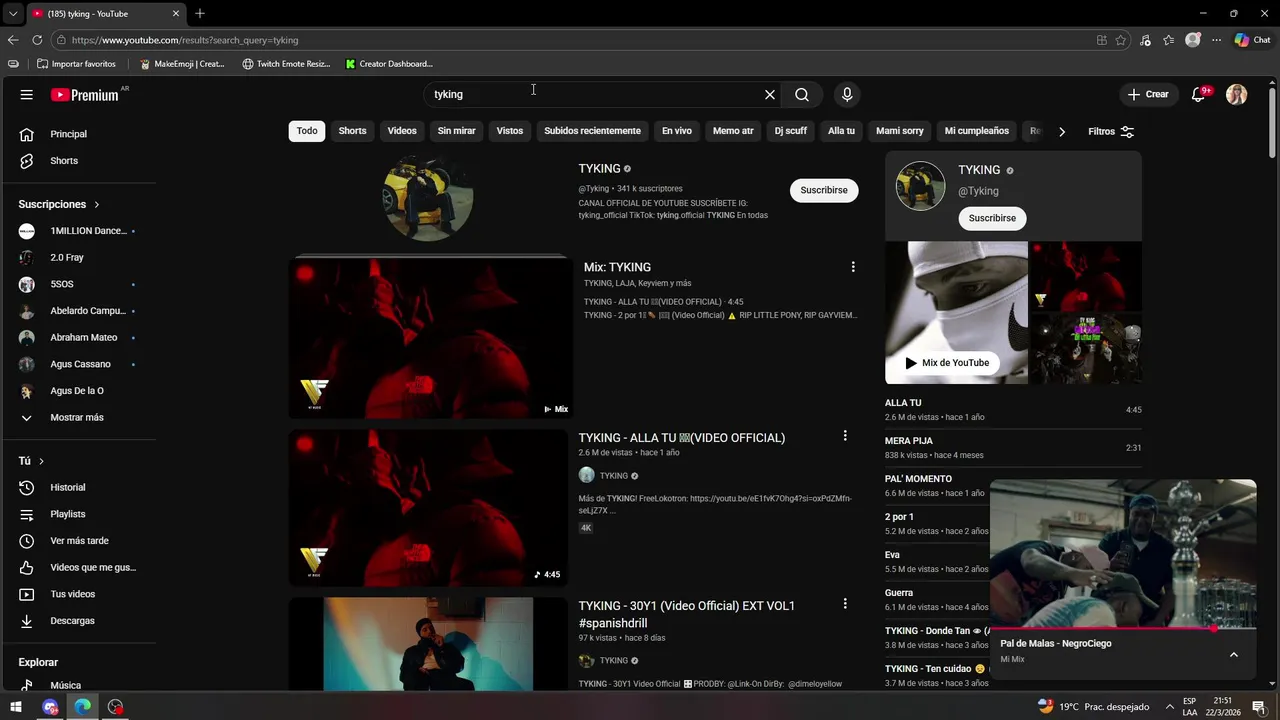Image resolution: width=1280 pixels, height=720 pixels.
Task: Open the notifications bell
Action: point(1199,94)
